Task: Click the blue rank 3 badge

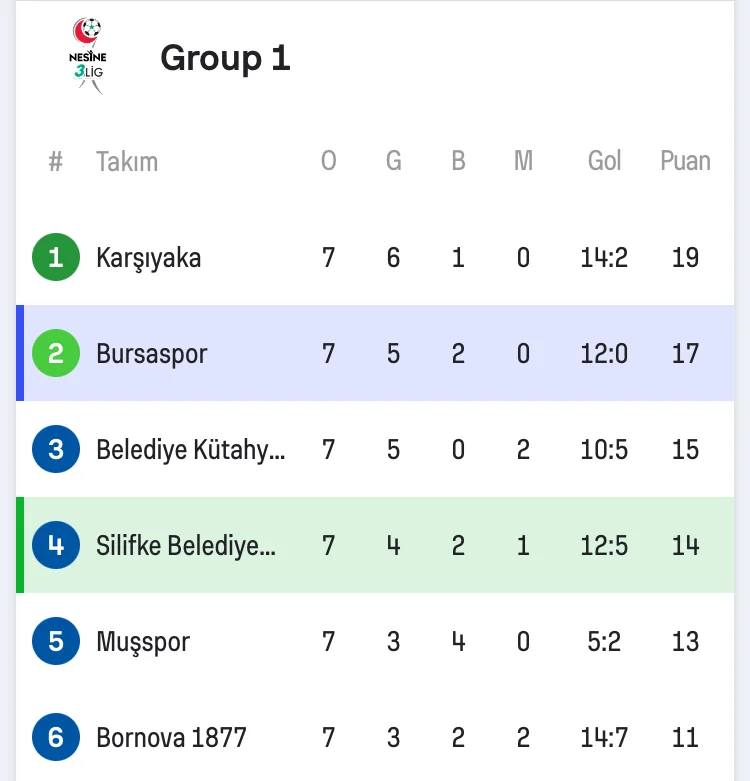Action: pyautogui.click(x=55, y=450)
